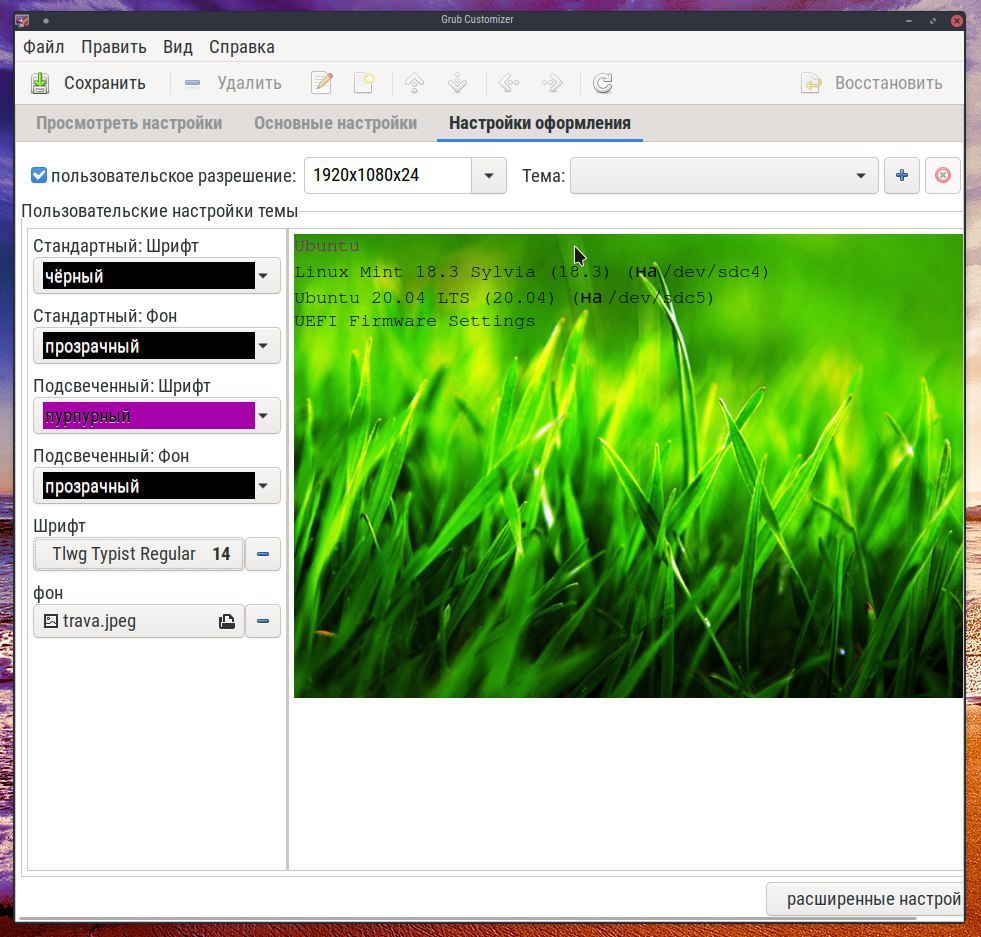Image resolution: width=981 pixels, height=937 pixels.
Task: Click the application icon in title bar
Action: point(23,20)
